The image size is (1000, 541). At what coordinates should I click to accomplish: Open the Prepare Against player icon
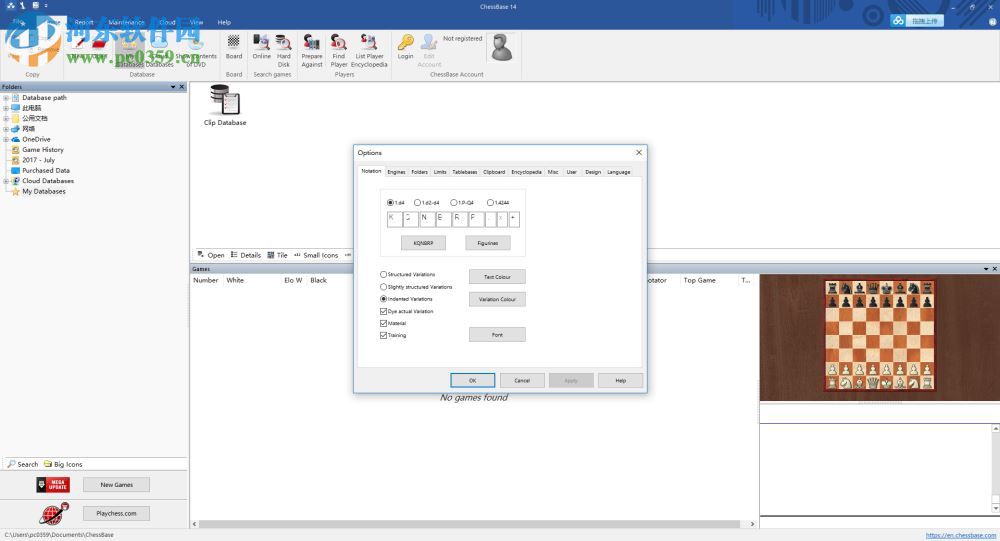coord(311,51)
